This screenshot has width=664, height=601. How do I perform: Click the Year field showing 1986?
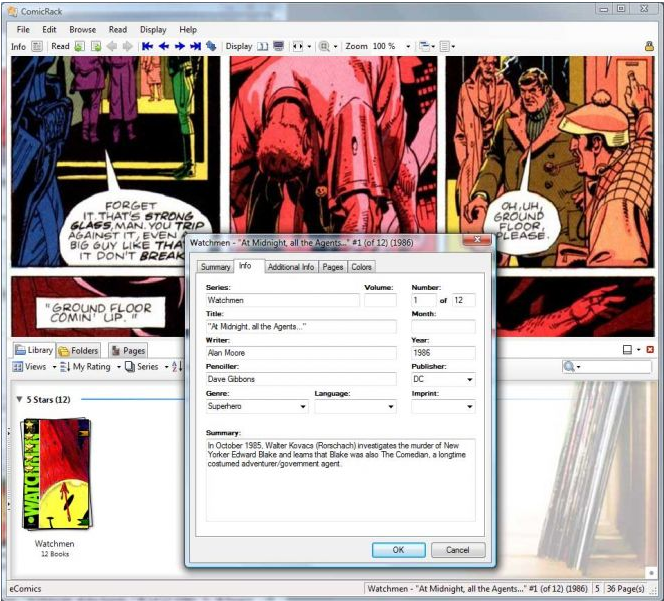pyautogui.click(x=443, y=353)
